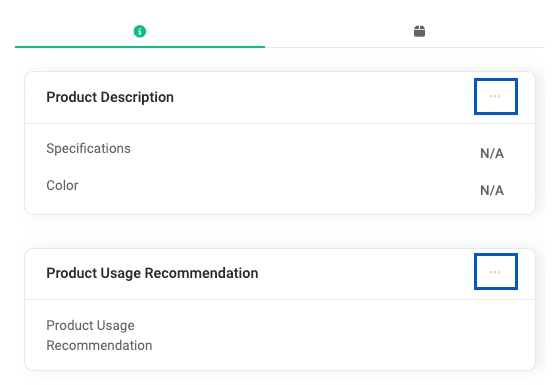Click empty header space right of Product Description title
The height and width of the screenshot is (385, 558).
(324, 97)
